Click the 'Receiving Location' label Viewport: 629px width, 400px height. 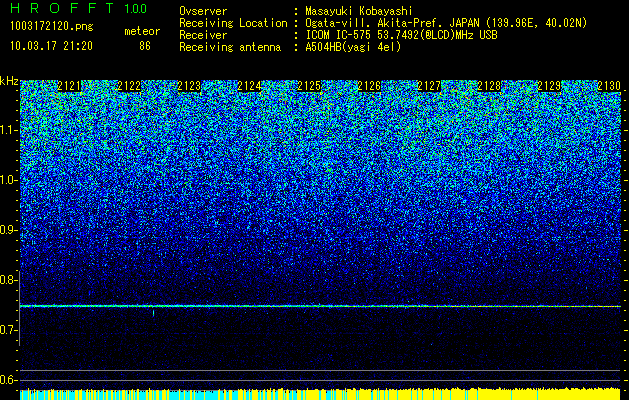click(x=233, y=23)
